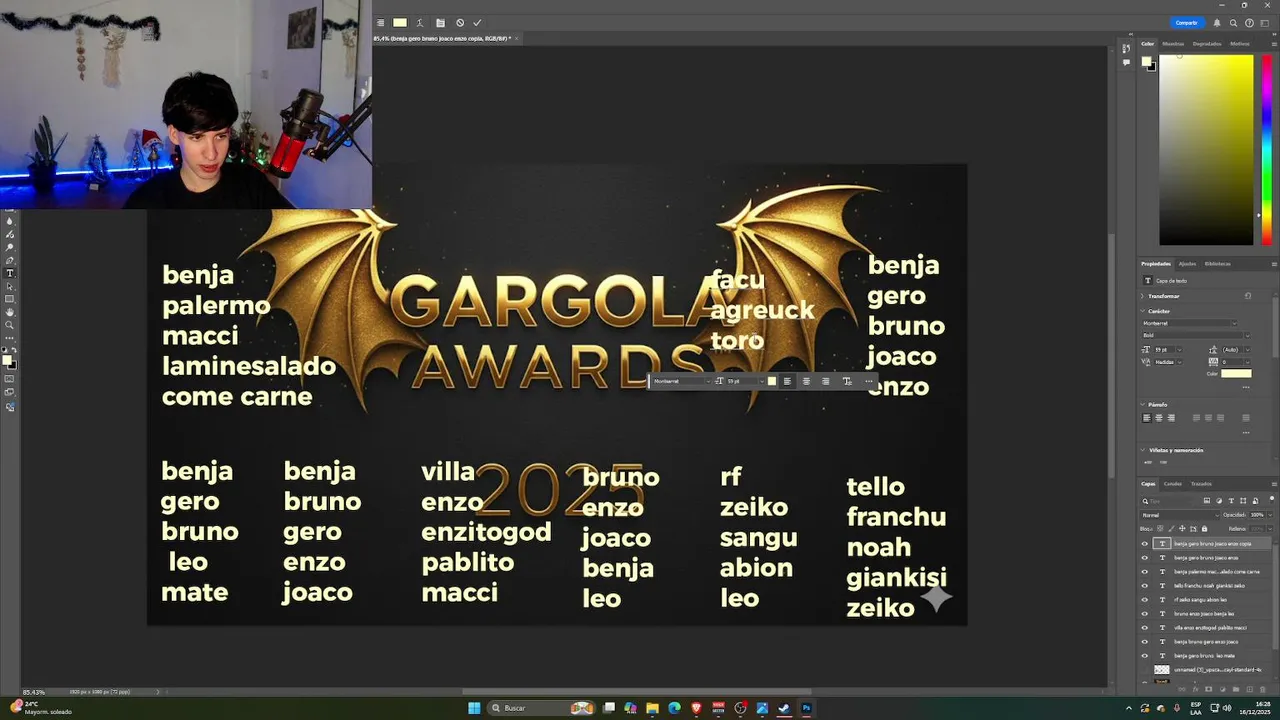Create new group folder icon

coord(1236,689)
